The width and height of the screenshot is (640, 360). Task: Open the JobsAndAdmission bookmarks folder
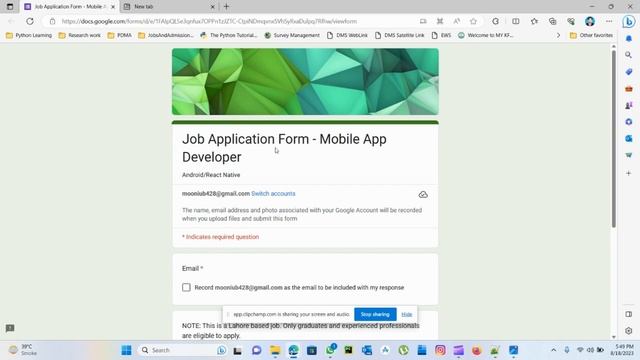pyautogui.click(x=166, y=36)
